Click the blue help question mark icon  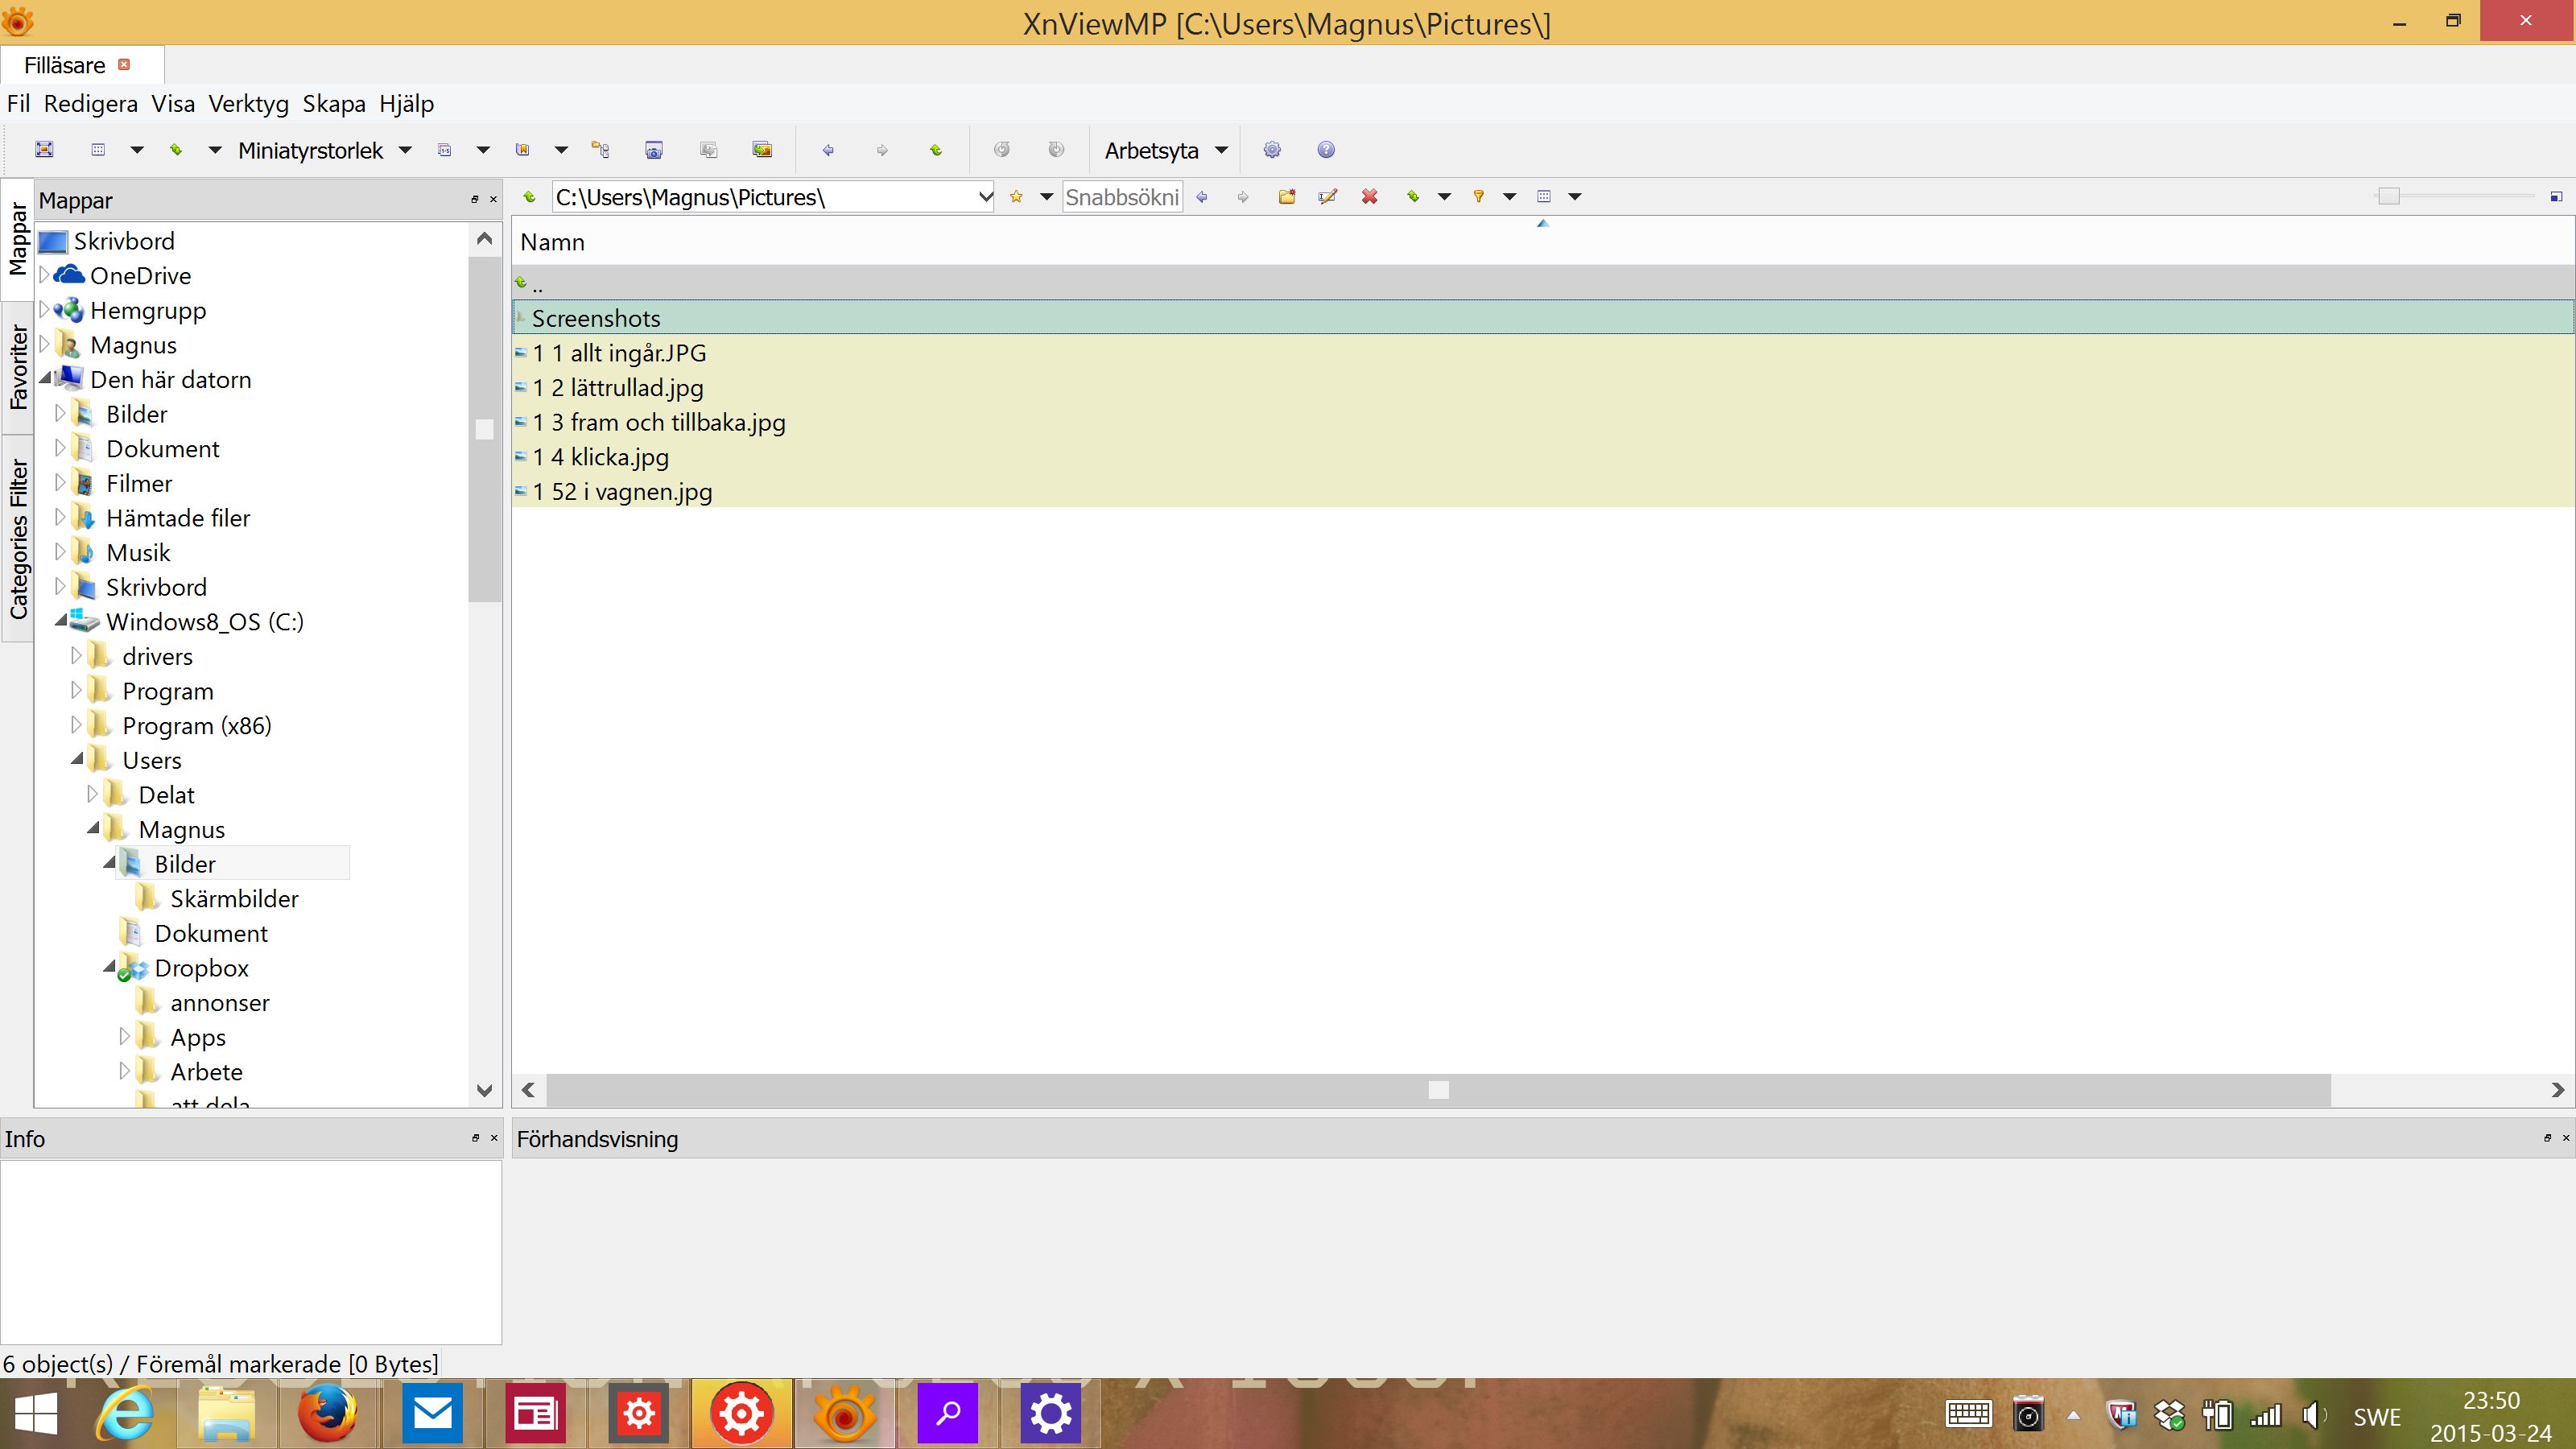click(x=1326, y=150)
